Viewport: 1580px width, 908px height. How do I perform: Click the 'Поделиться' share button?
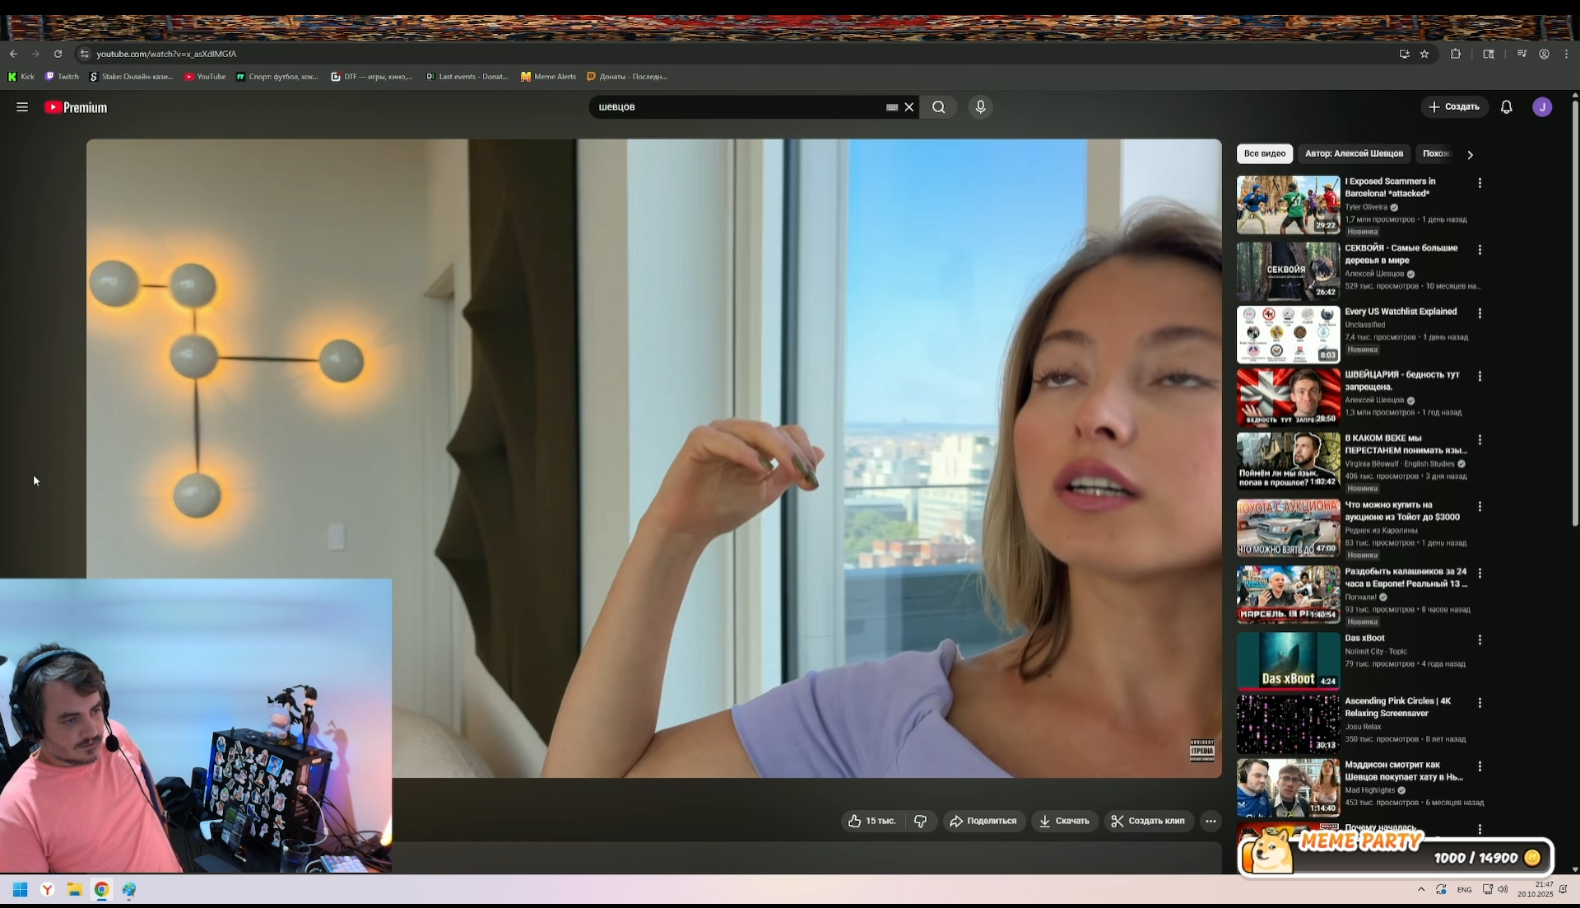[983, 821]
